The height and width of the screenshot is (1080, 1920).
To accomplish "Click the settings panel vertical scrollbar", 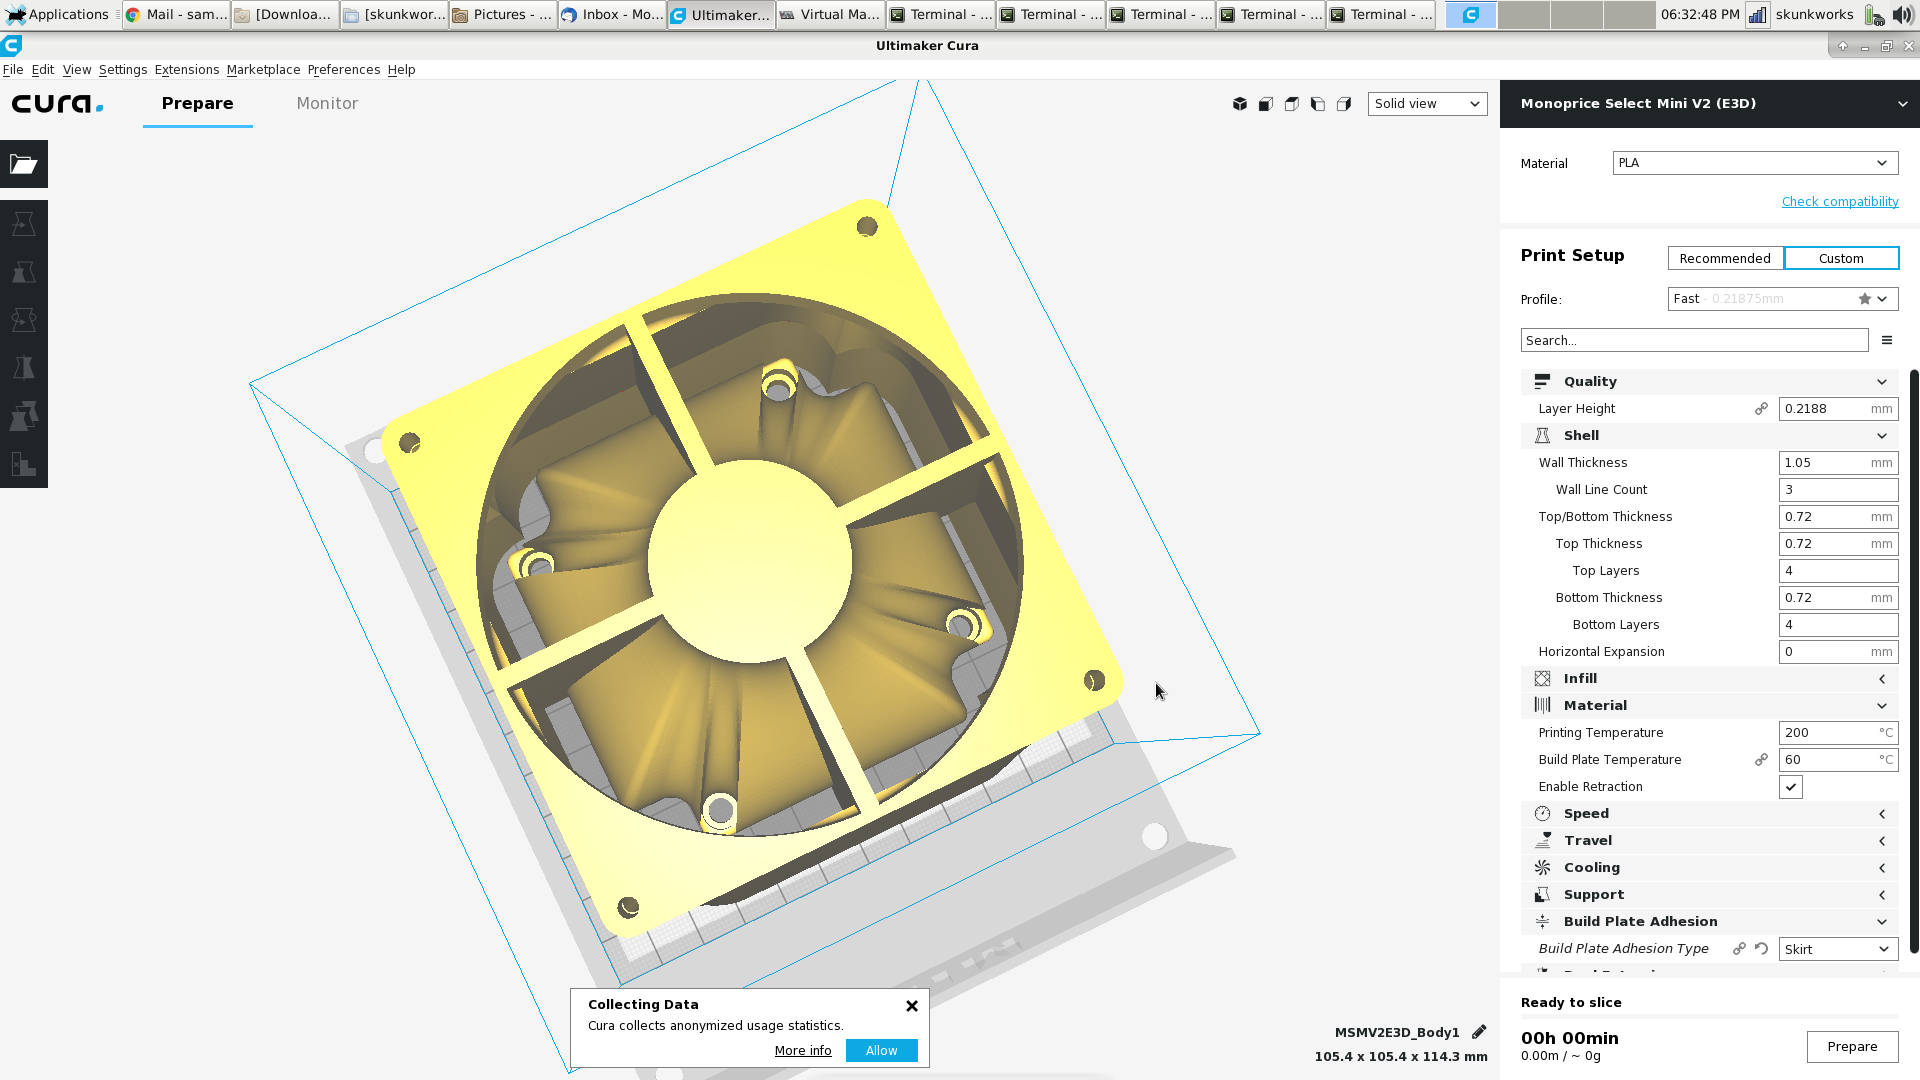I will pos(1914,661).
